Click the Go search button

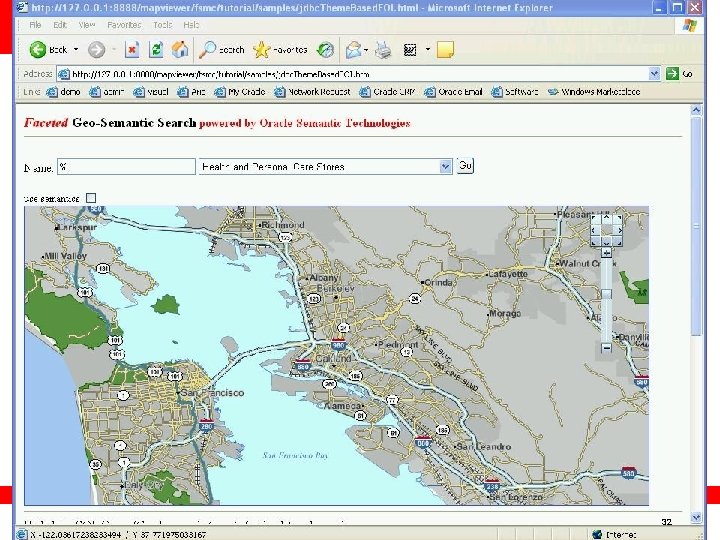click(465, 165)
